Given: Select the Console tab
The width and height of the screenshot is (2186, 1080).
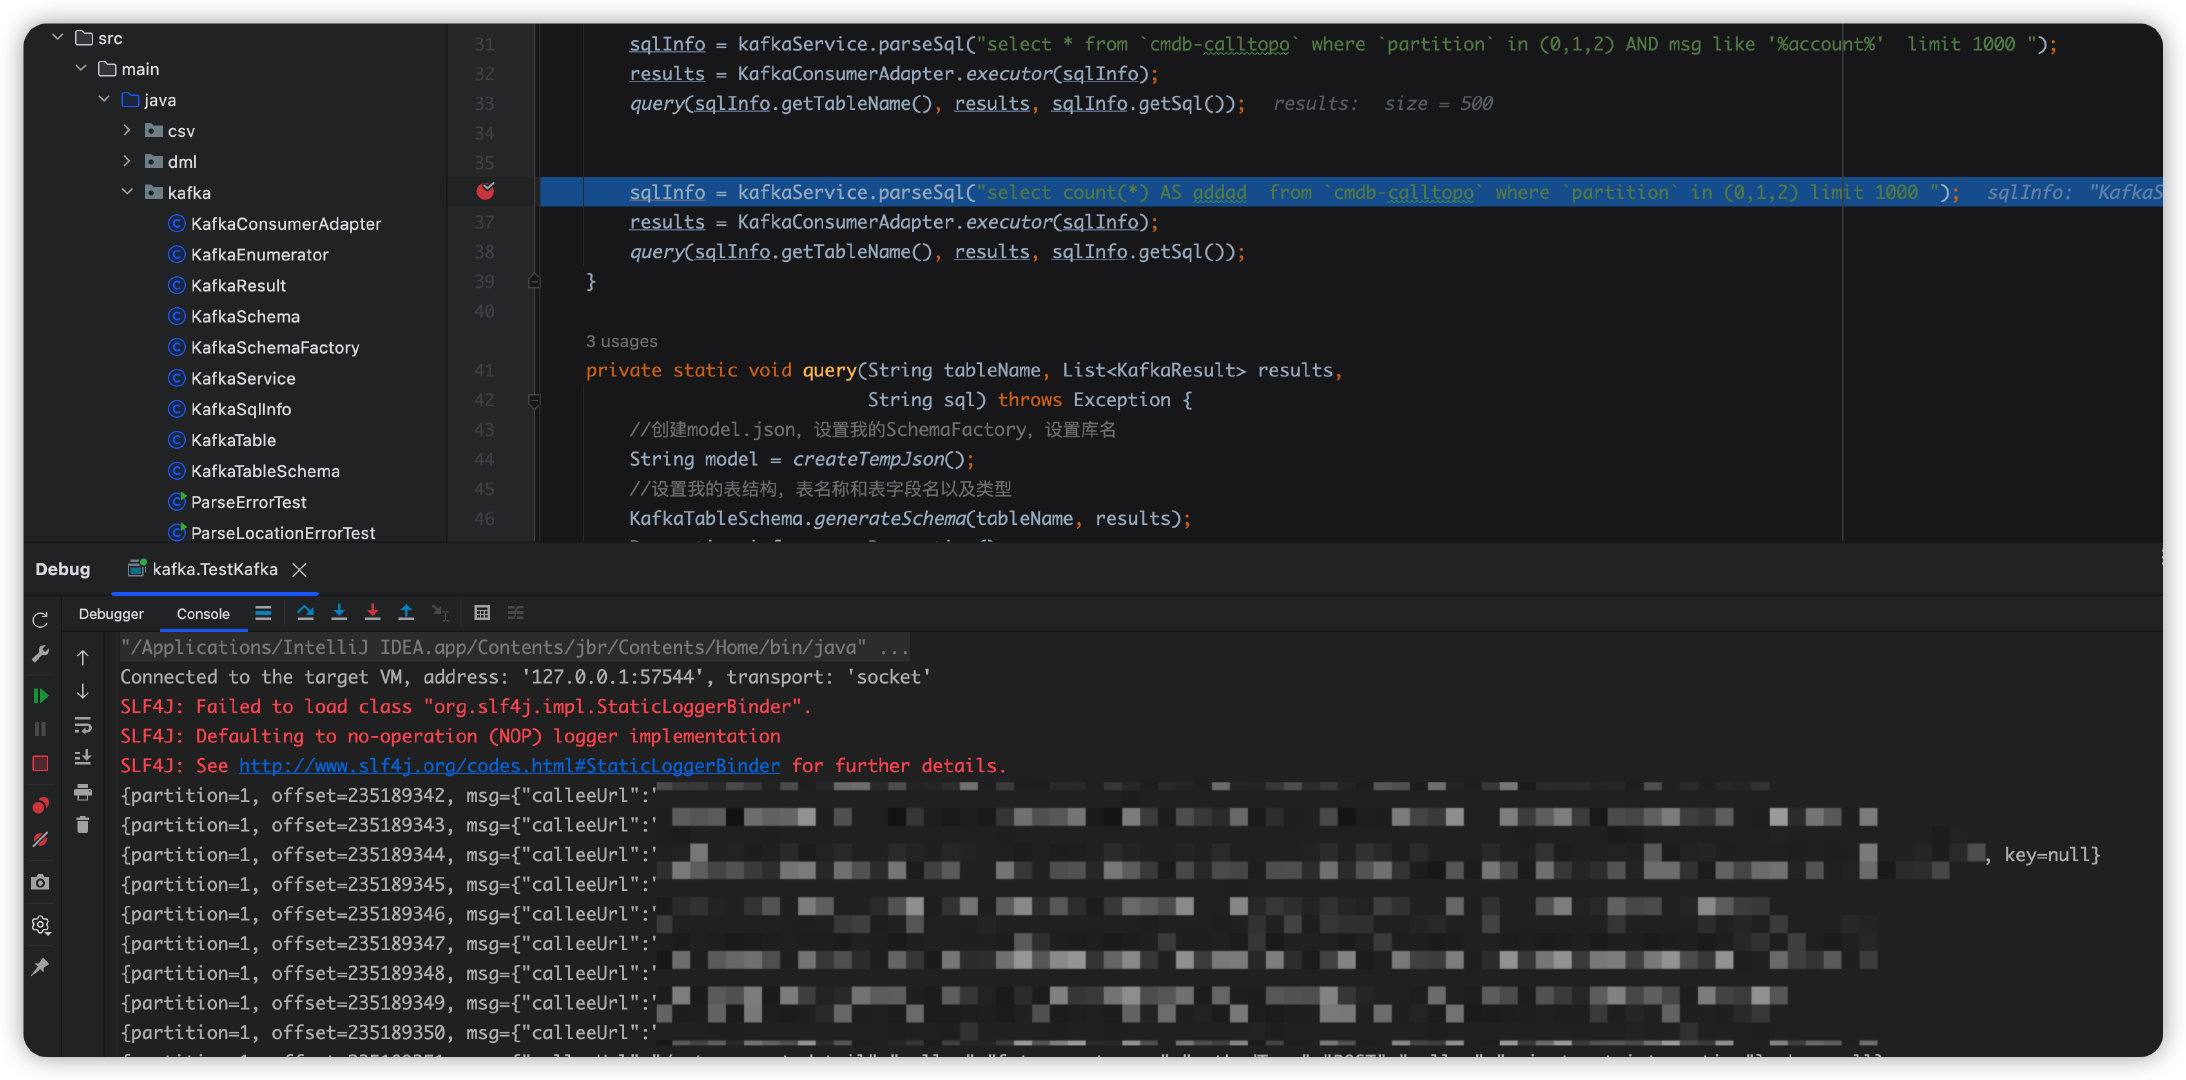Looking at the screenshot, I should coord(203,614).
